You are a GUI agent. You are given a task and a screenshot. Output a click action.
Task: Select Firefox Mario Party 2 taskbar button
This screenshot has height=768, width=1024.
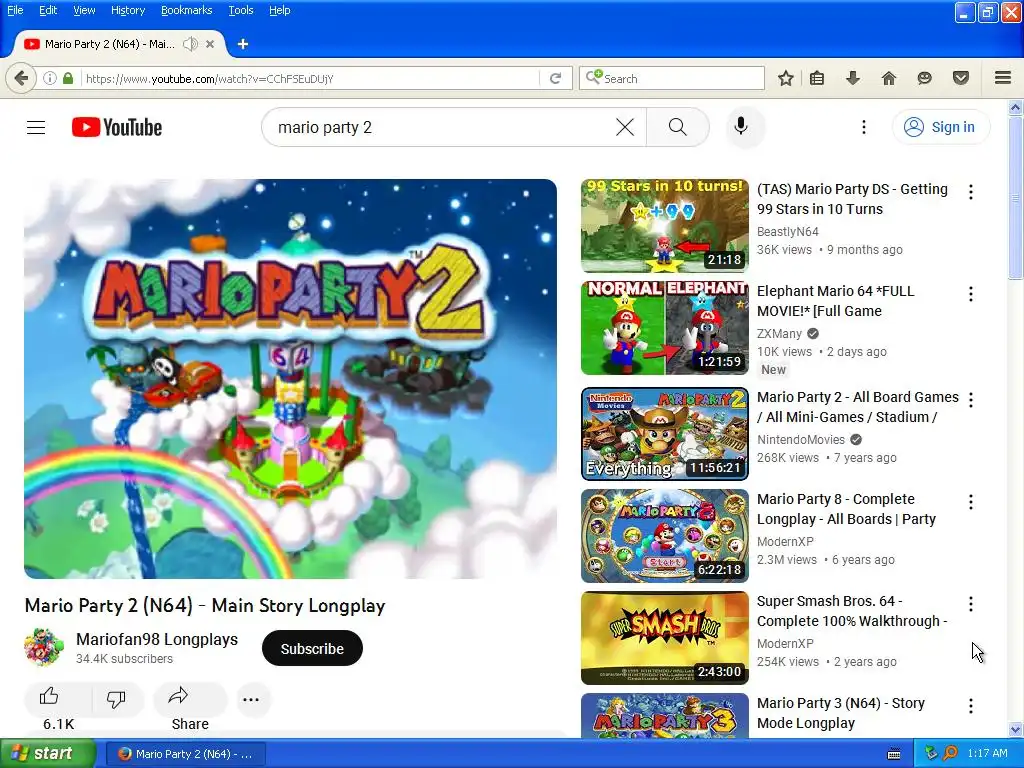tap(185, 754)
